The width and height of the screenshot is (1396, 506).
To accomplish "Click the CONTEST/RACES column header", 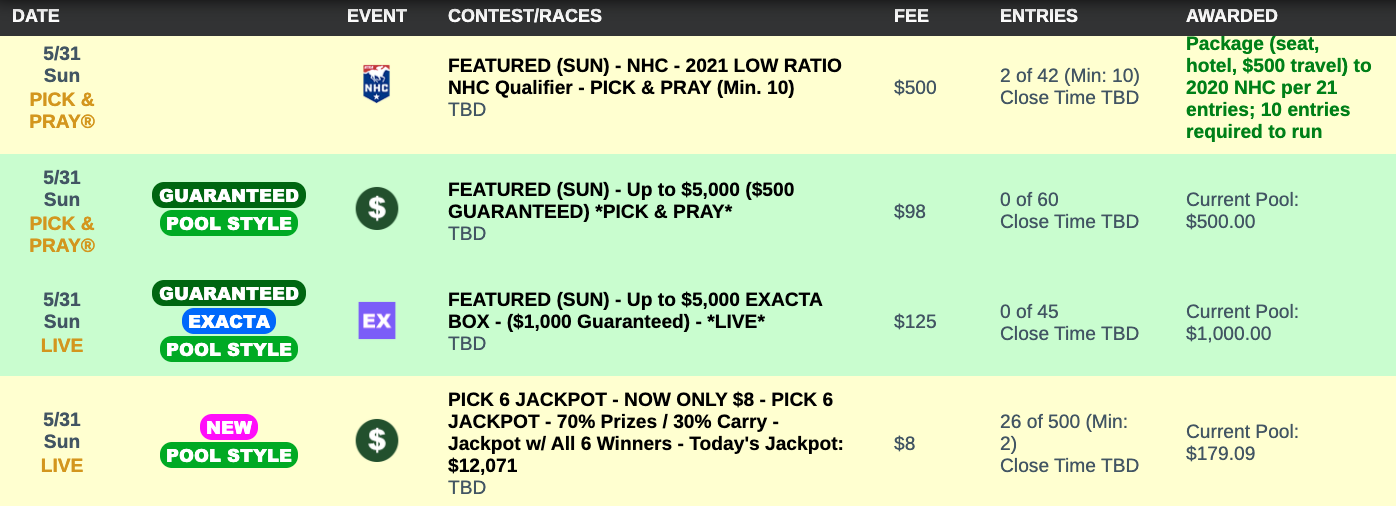I will pyautogui.click(x=525, y=16).
